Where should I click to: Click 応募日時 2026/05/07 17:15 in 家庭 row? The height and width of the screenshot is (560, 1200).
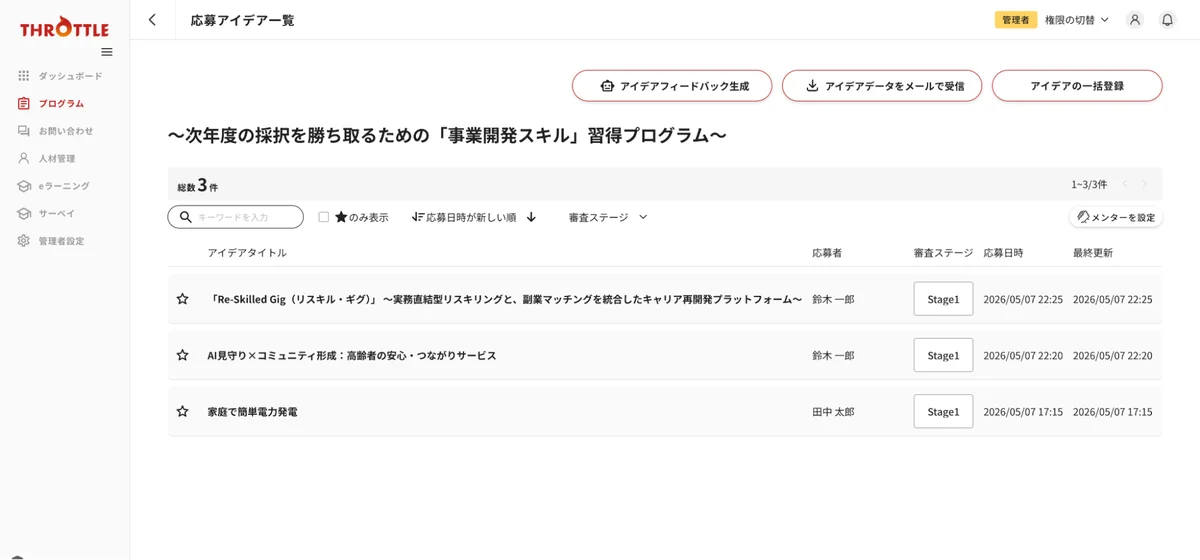[x=1023, y=411]
